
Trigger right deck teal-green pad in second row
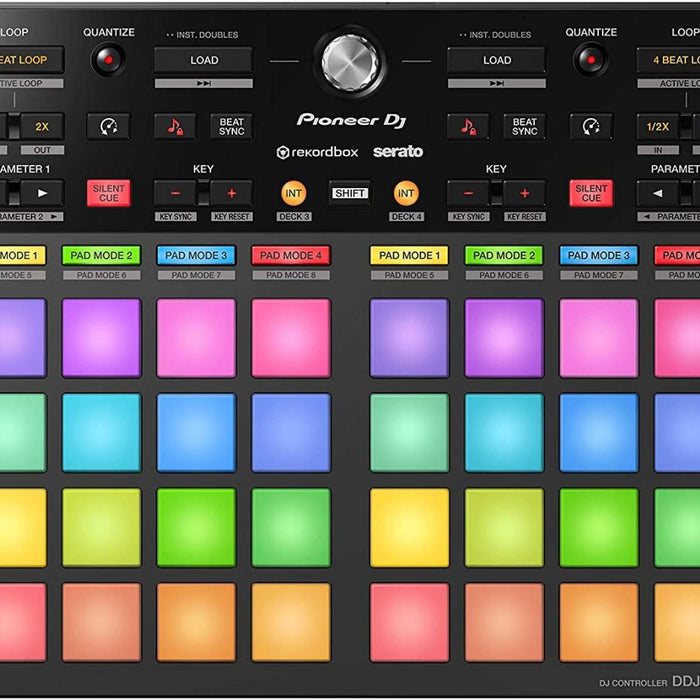coord(409,433)
